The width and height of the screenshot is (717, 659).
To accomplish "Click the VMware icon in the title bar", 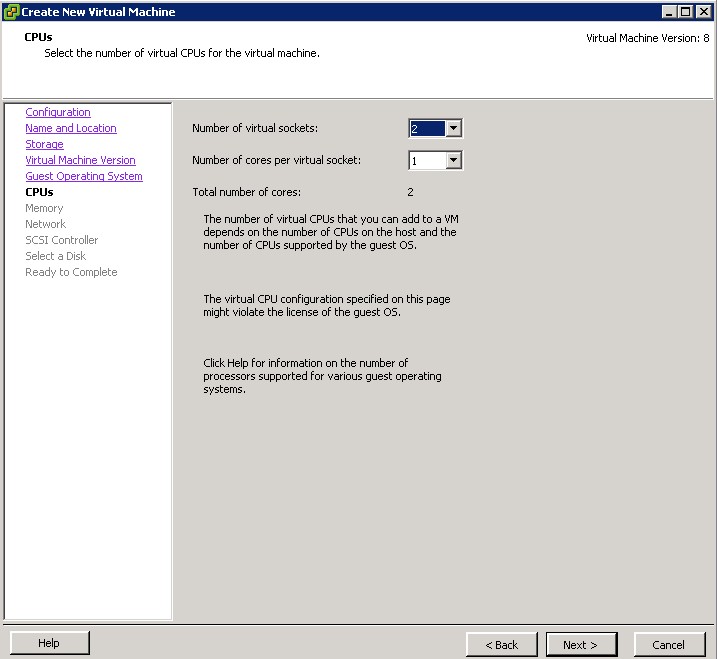I will pos(11,12).
